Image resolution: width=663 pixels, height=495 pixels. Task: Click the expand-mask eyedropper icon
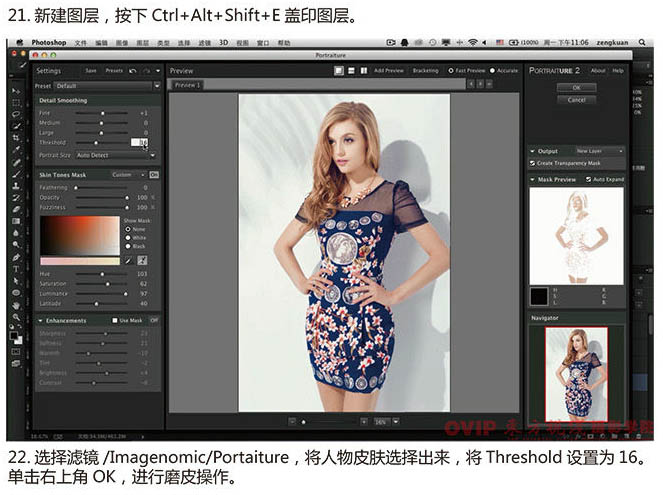click(142, 261)
